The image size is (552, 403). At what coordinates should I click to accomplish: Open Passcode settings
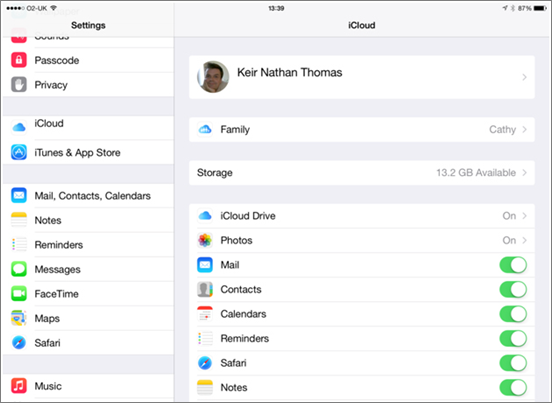88,60
